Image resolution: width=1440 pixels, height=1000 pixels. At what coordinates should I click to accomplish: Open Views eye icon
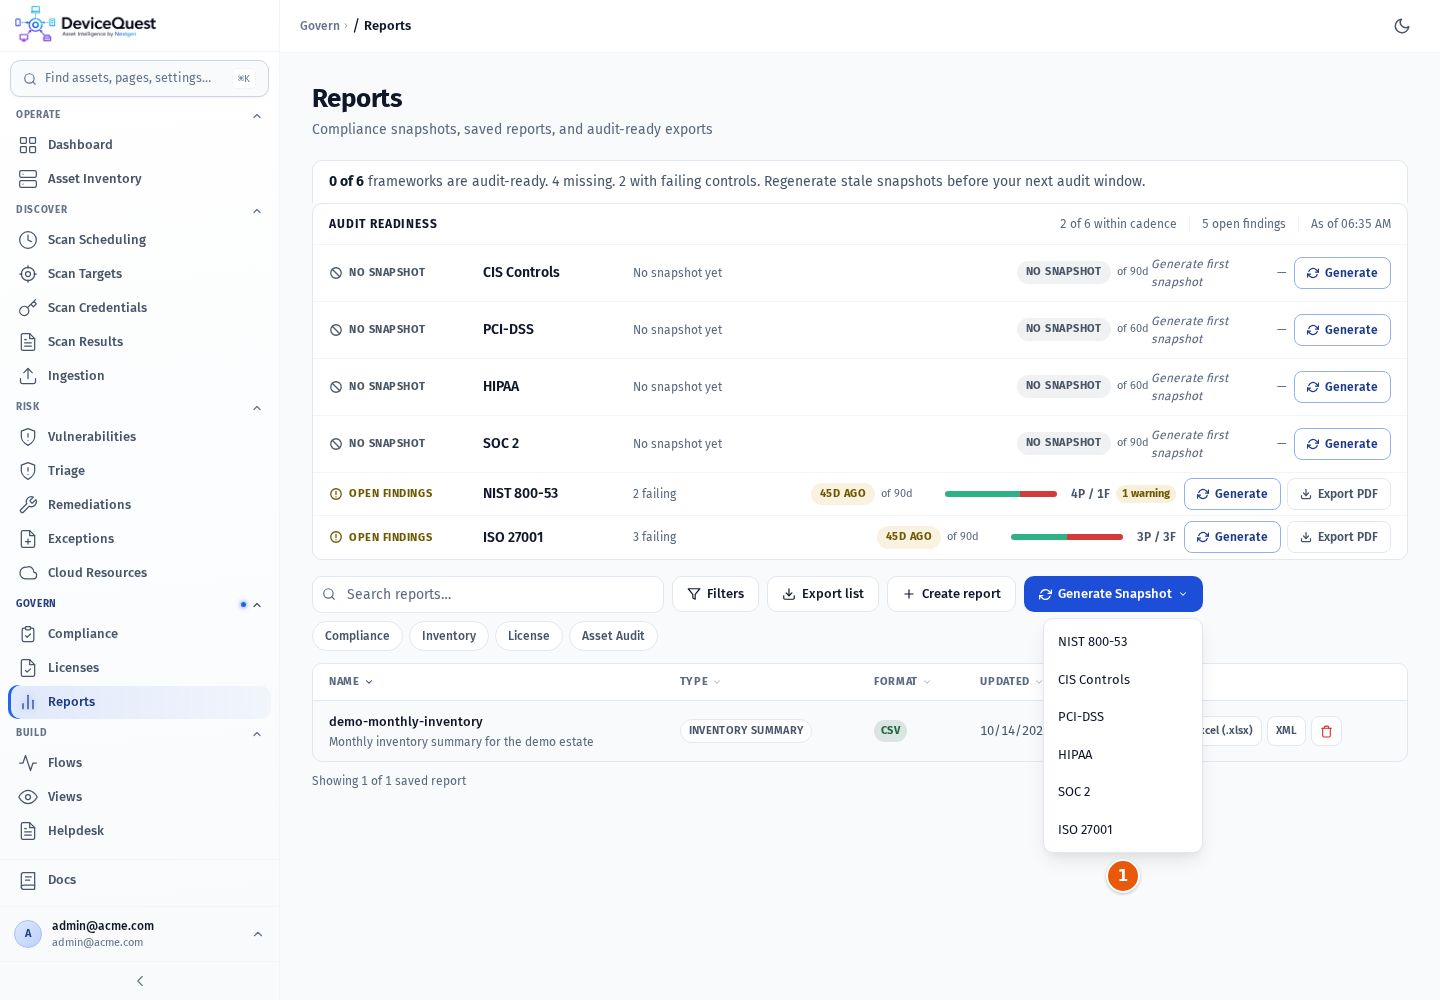(x=28, y=797)
